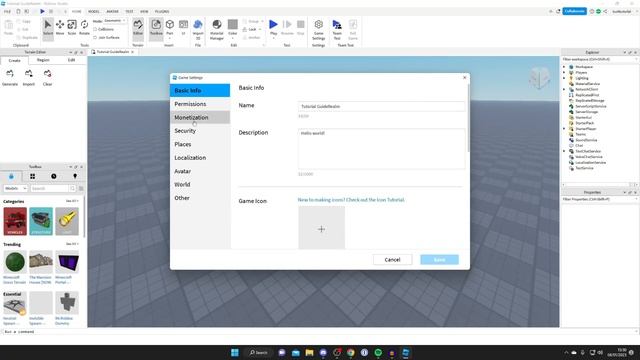This screenshot has height=360, width=640.
Task: Click the quick-access Play arrow in the title toolbar
Action: (42, 11)
